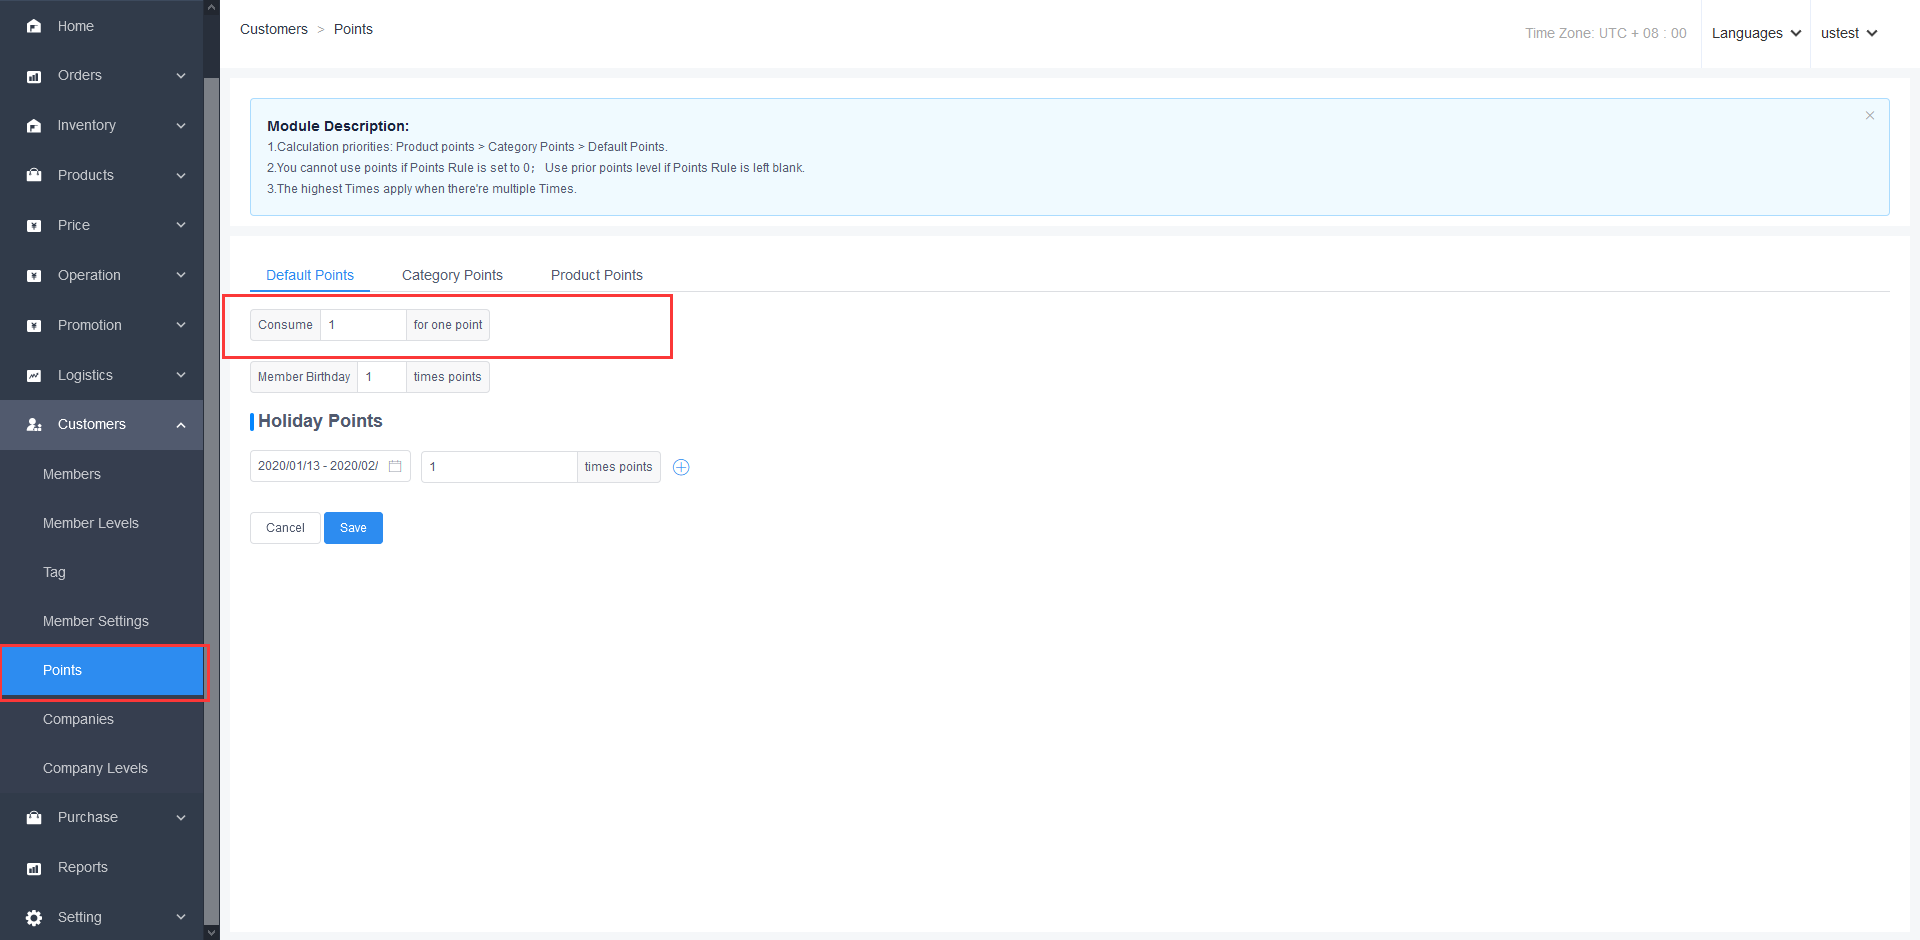Screen dimensions: 1920x940
Task: Expand the Orders menu chevron
Action: (x=181, y=76)
